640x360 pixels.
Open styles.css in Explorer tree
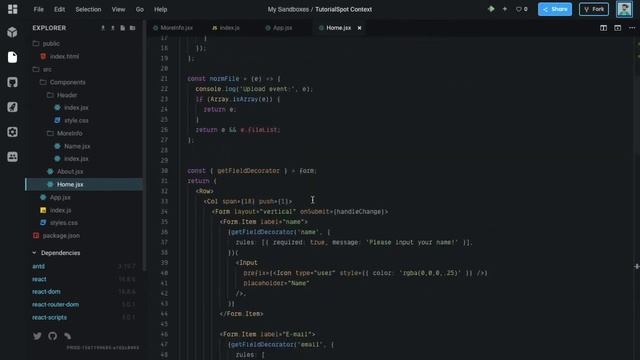(64, 222)
